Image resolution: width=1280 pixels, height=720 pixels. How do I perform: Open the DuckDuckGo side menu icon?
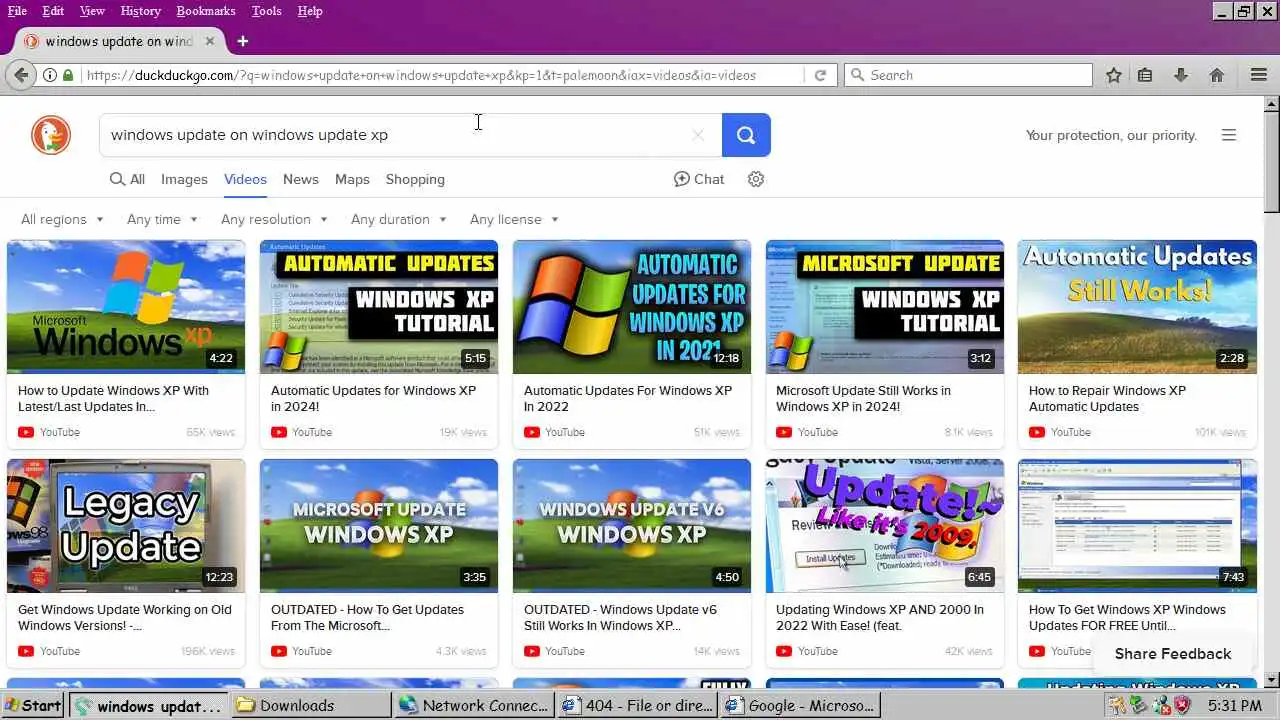pyautogui.click(x=1229, y=135)
